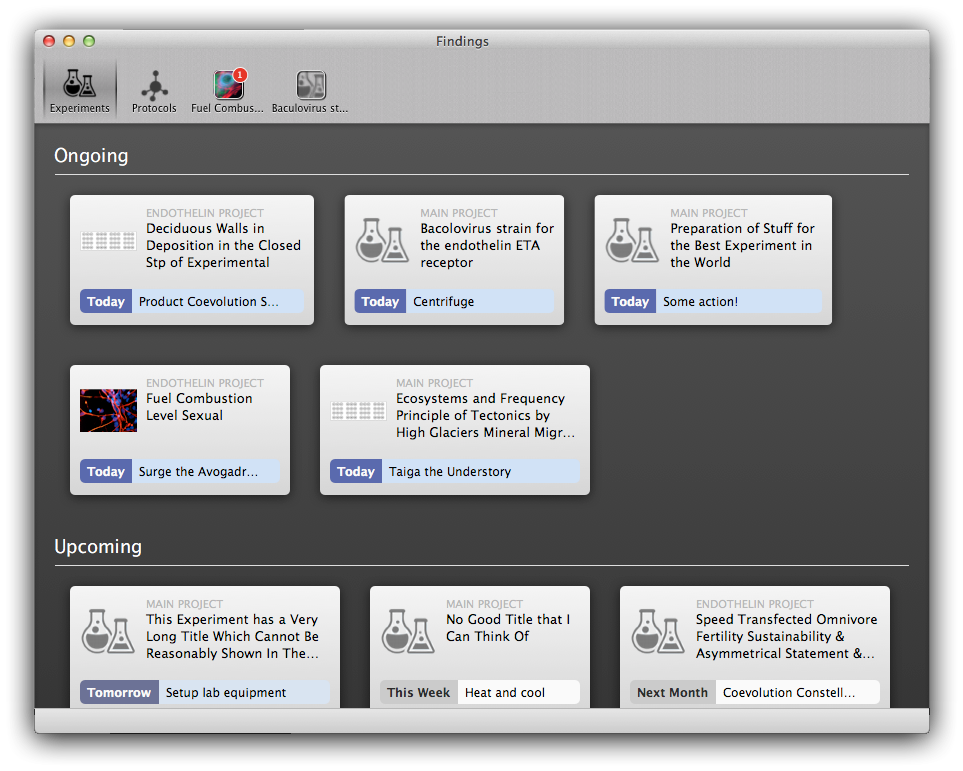Select the Heat and cool step
The height and width of the screenshot is (771, 963).
coord(518,692)
